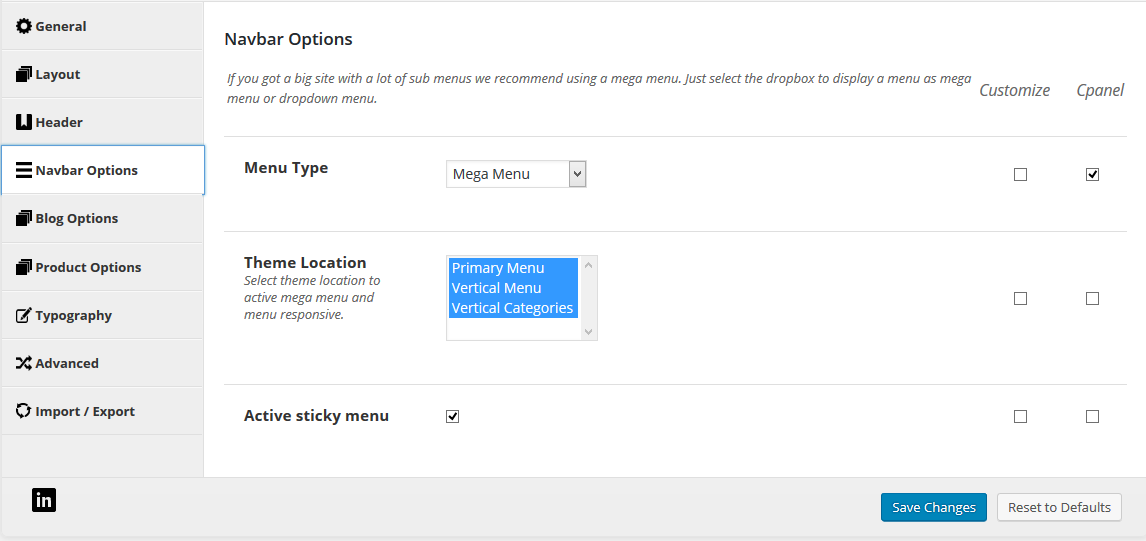
Task: Choose Primary Menu in the location listbox
Action: (512, 268)
